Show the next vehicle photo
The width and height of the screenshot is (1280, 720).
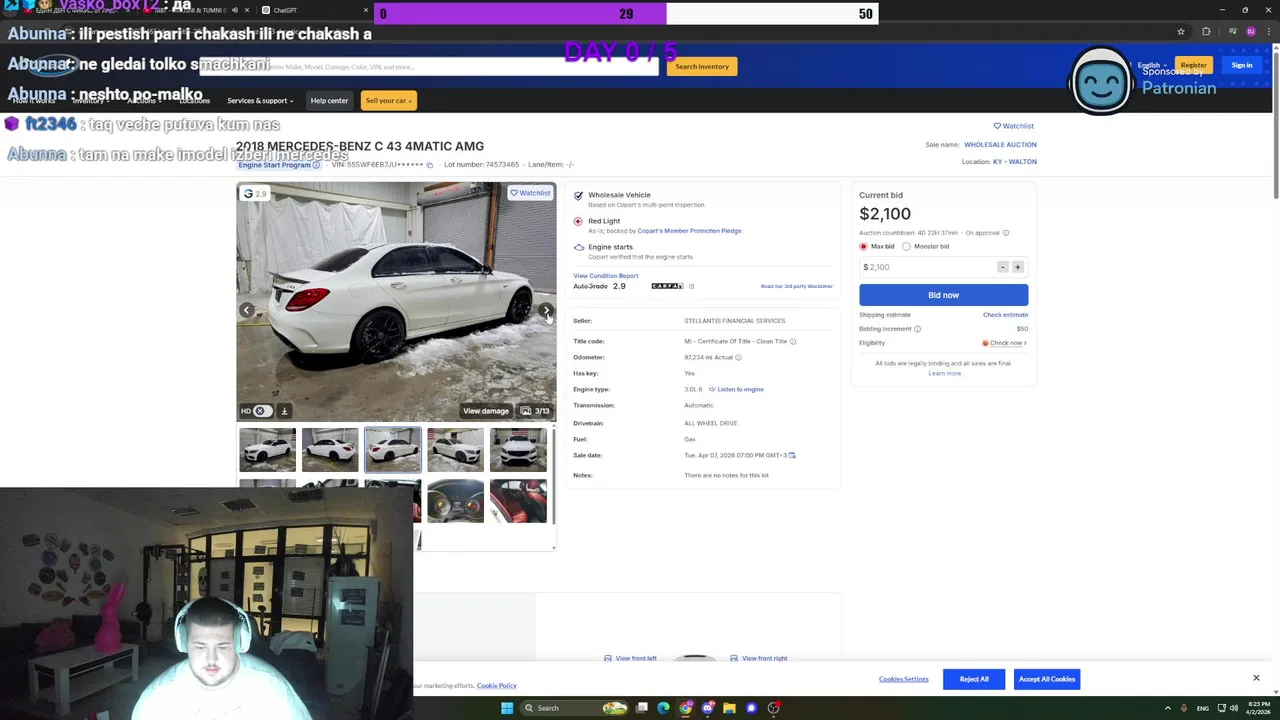click(x=546, y=310)
